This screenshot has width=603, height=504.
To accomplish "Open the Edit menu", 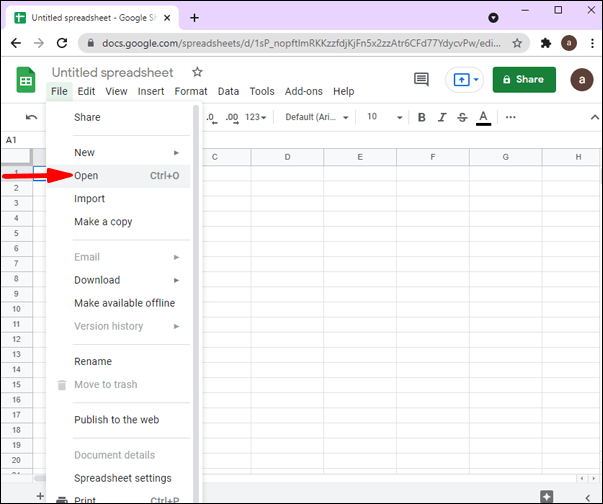I will coord(86,91).
